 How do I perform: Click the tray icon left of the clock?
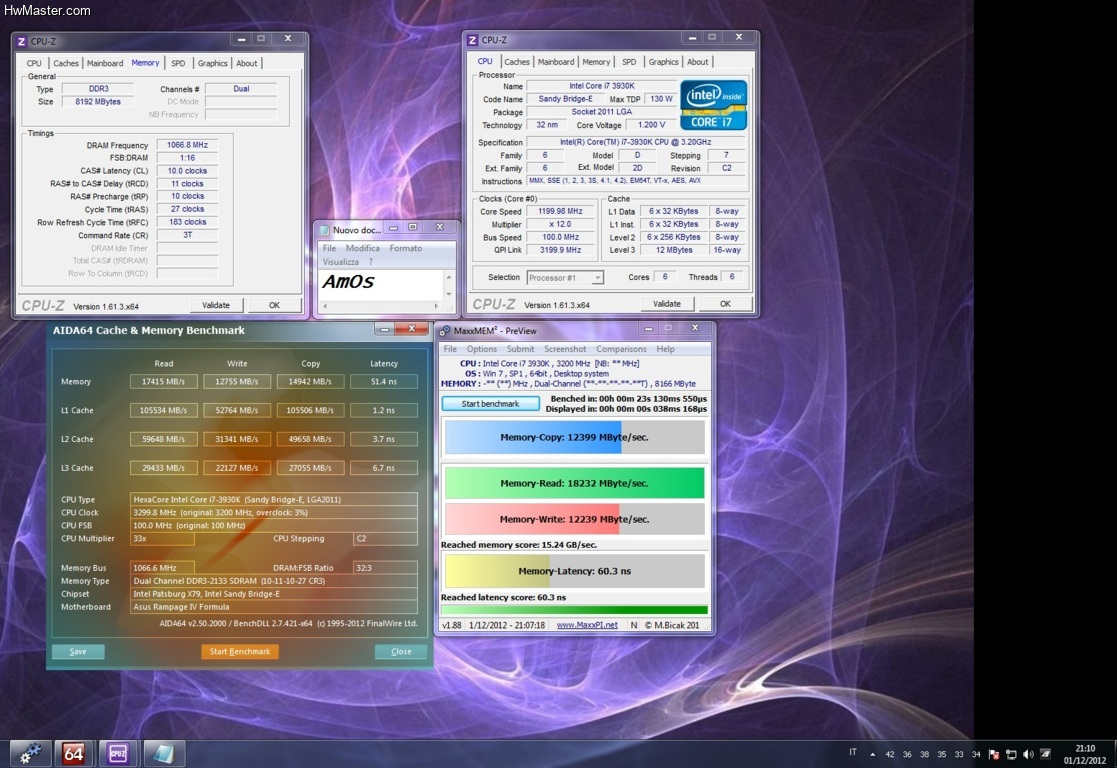(x=1045, y=754)
